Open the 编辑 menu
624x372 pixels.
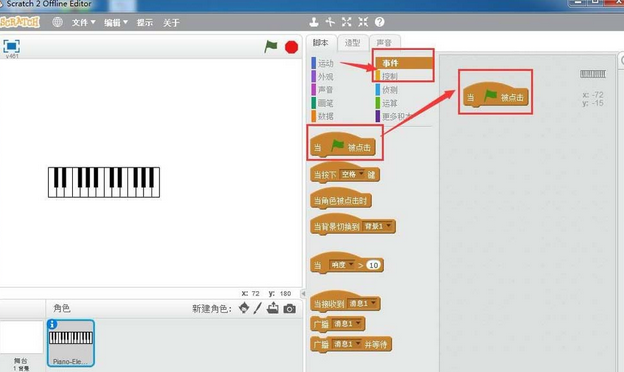116,23
